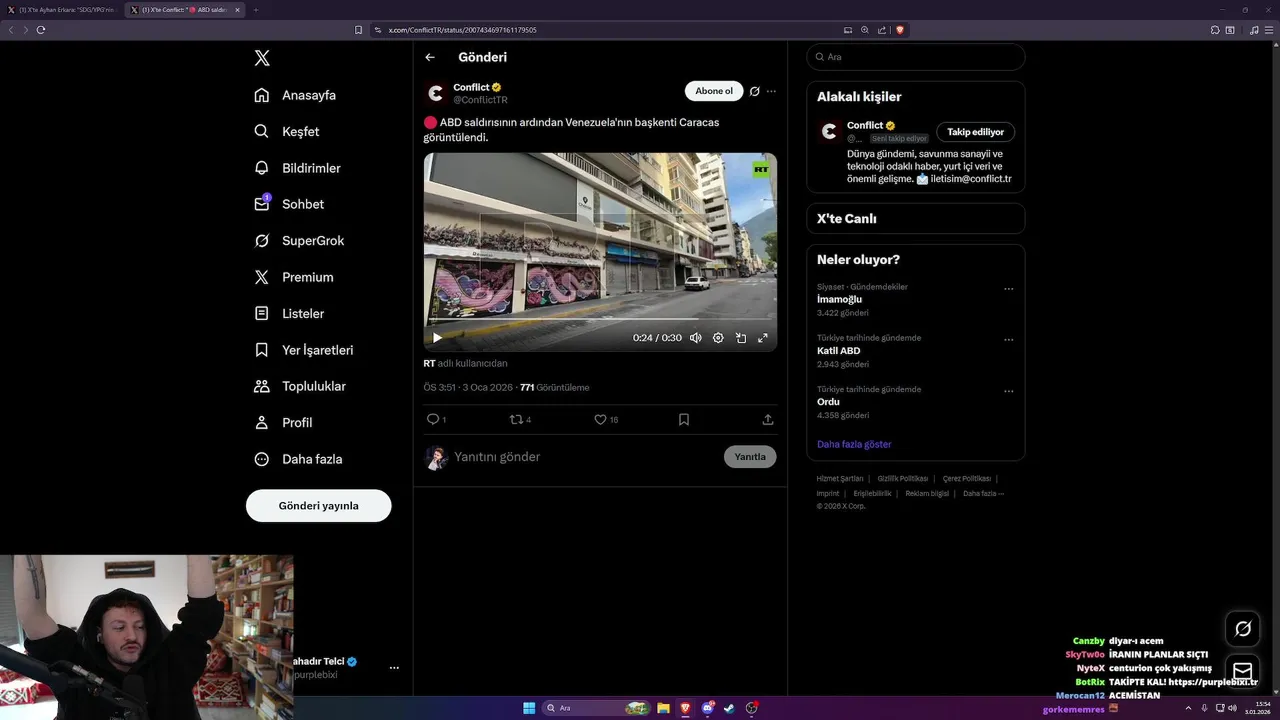Screen dimensions: 1280x720
Task: Click the post's repost icon
Action: (517, 419)
